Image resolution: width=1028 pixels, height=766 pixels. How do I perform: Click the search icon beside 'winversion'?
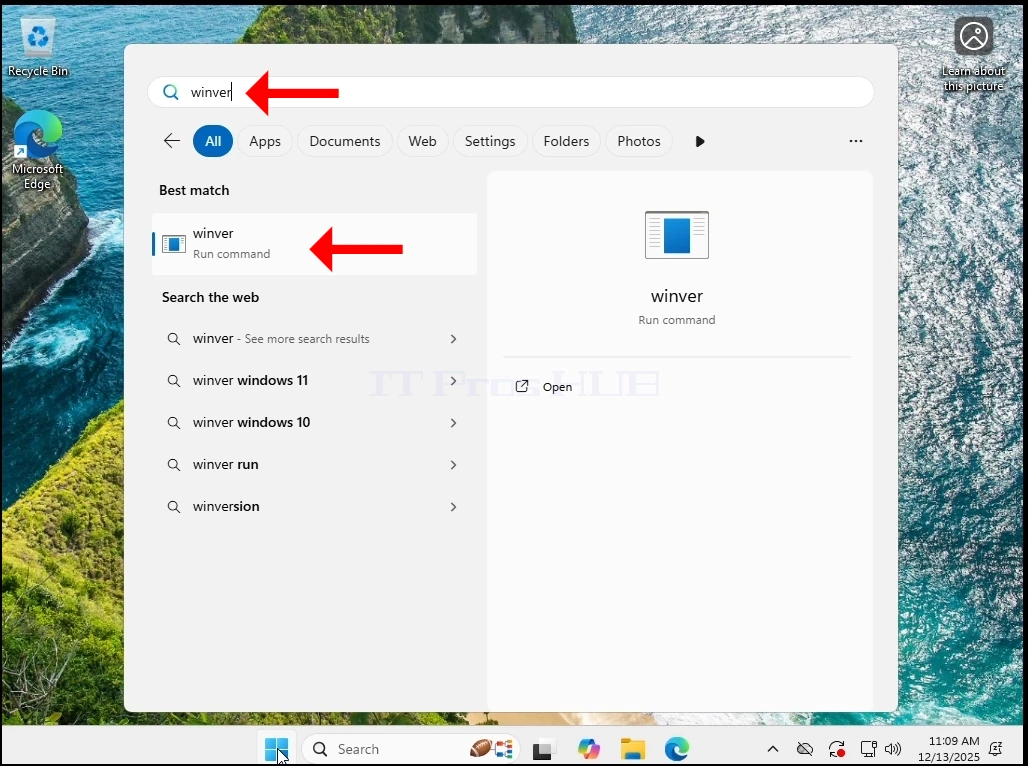(x=174, y=506)
